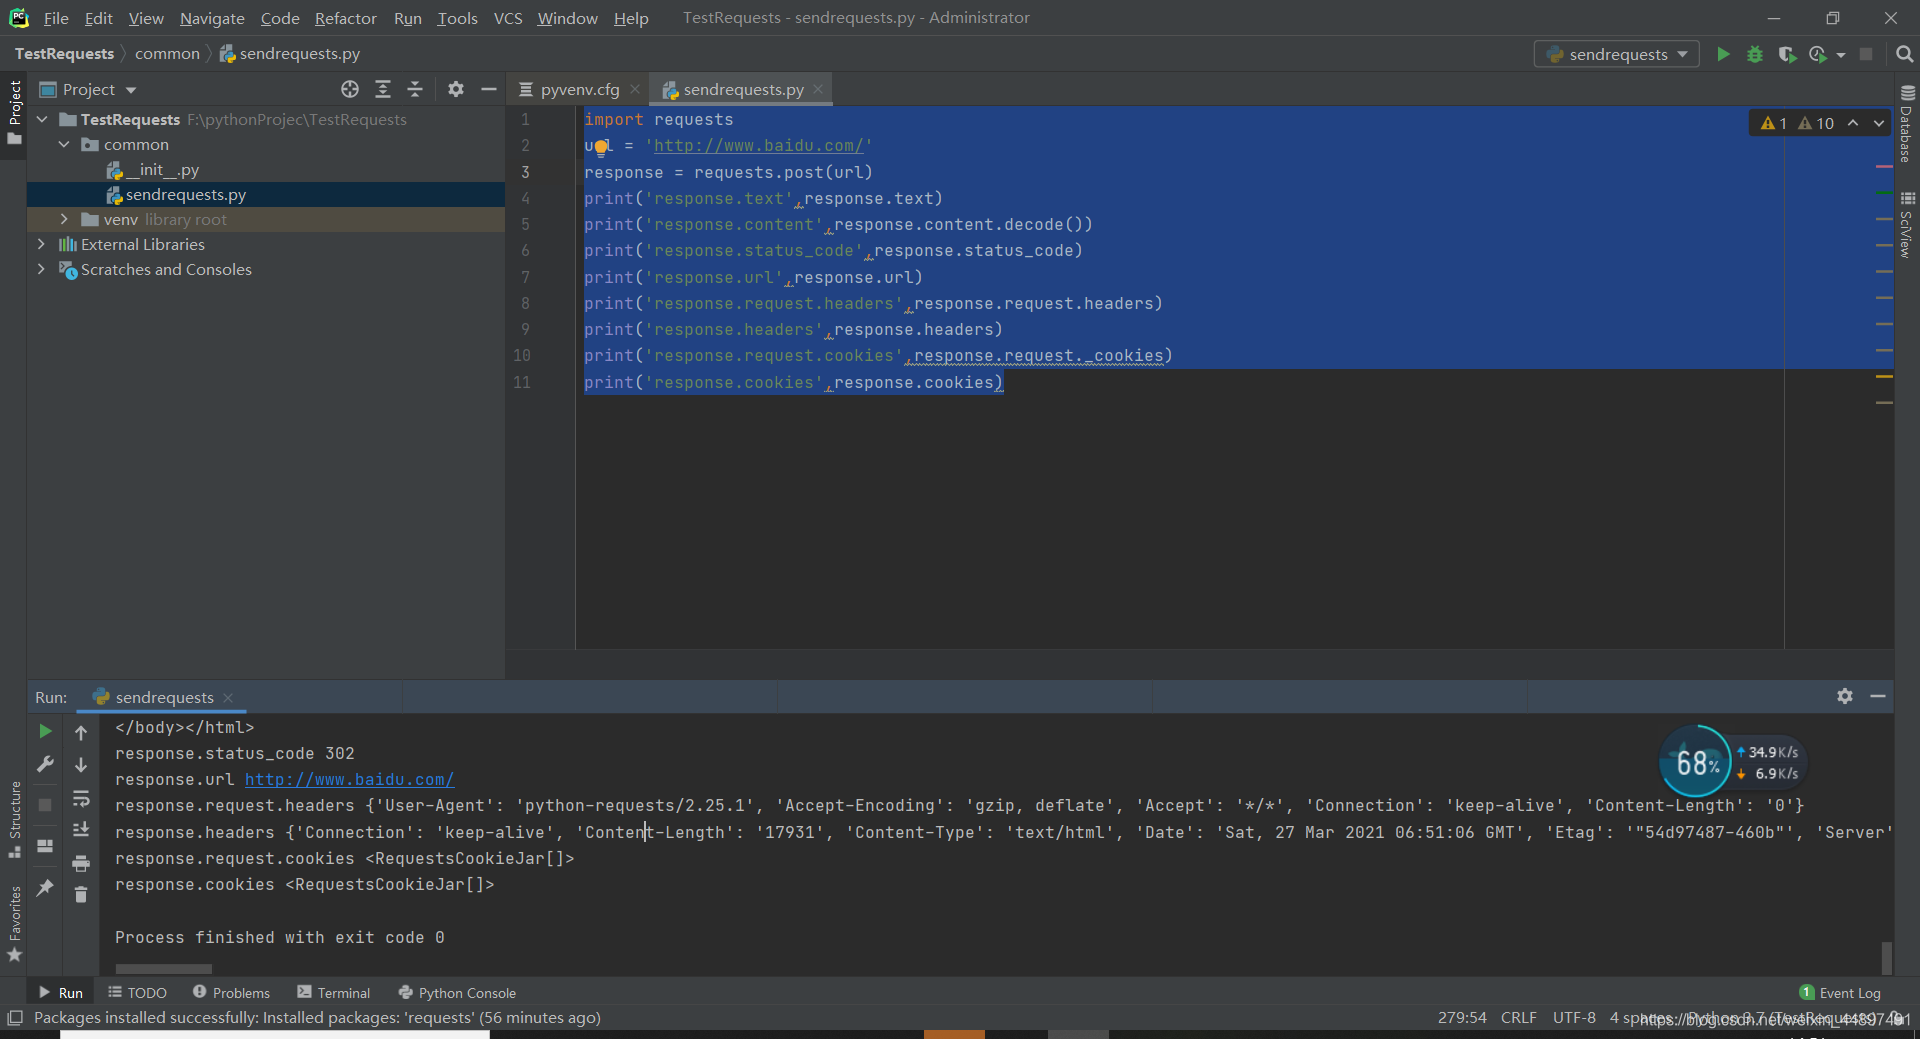Toggle the Favorites side tool window
Image resolution: width=1920 pixels, height=1039 pixels.
click(x=14, y=924)
